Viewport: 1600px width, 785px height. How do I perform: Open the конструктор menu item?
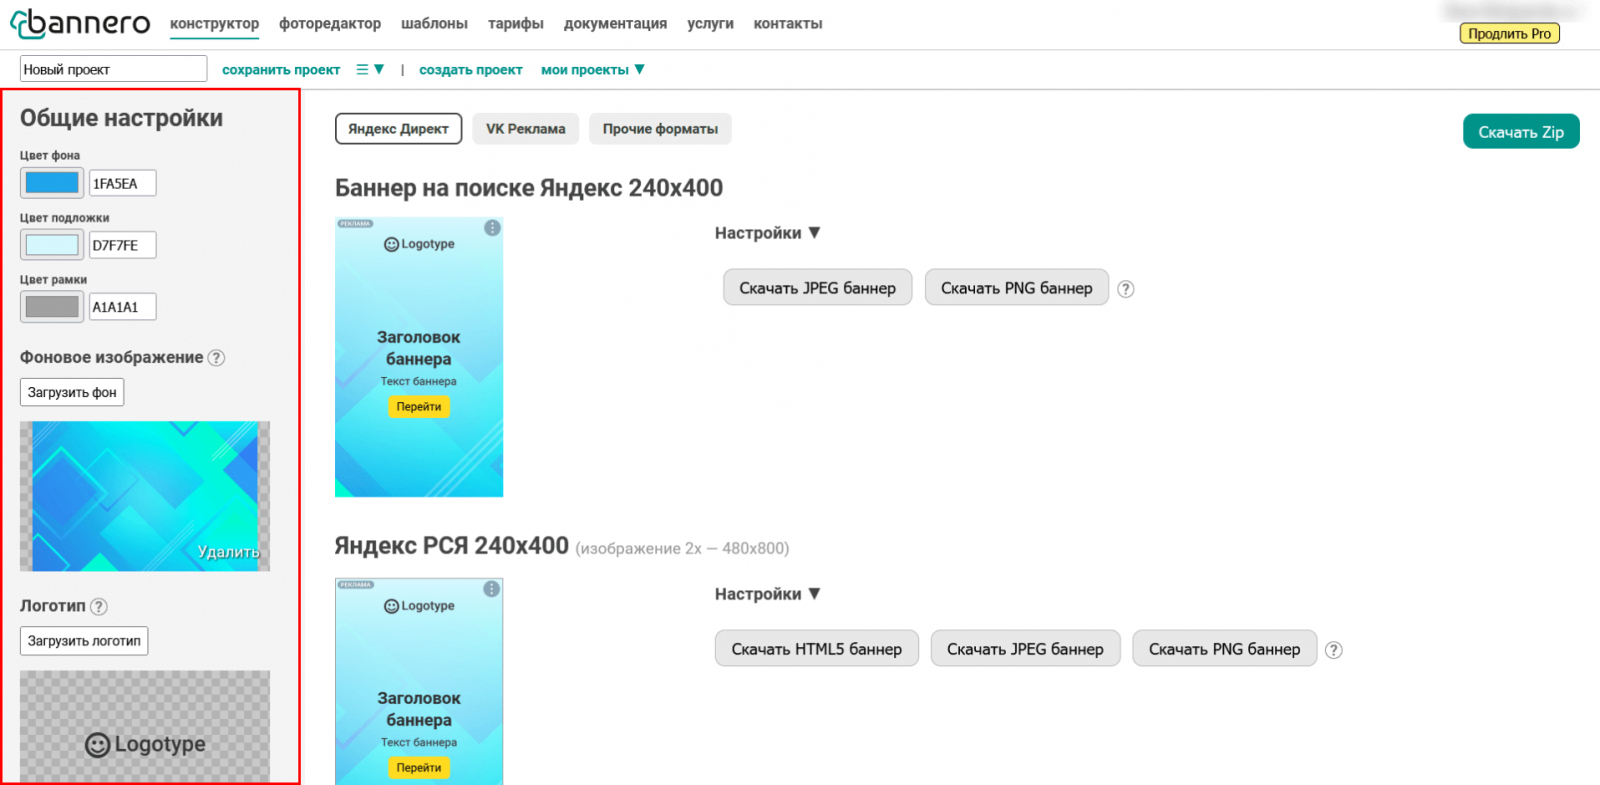pyautogui.click(x=214, y=24)
